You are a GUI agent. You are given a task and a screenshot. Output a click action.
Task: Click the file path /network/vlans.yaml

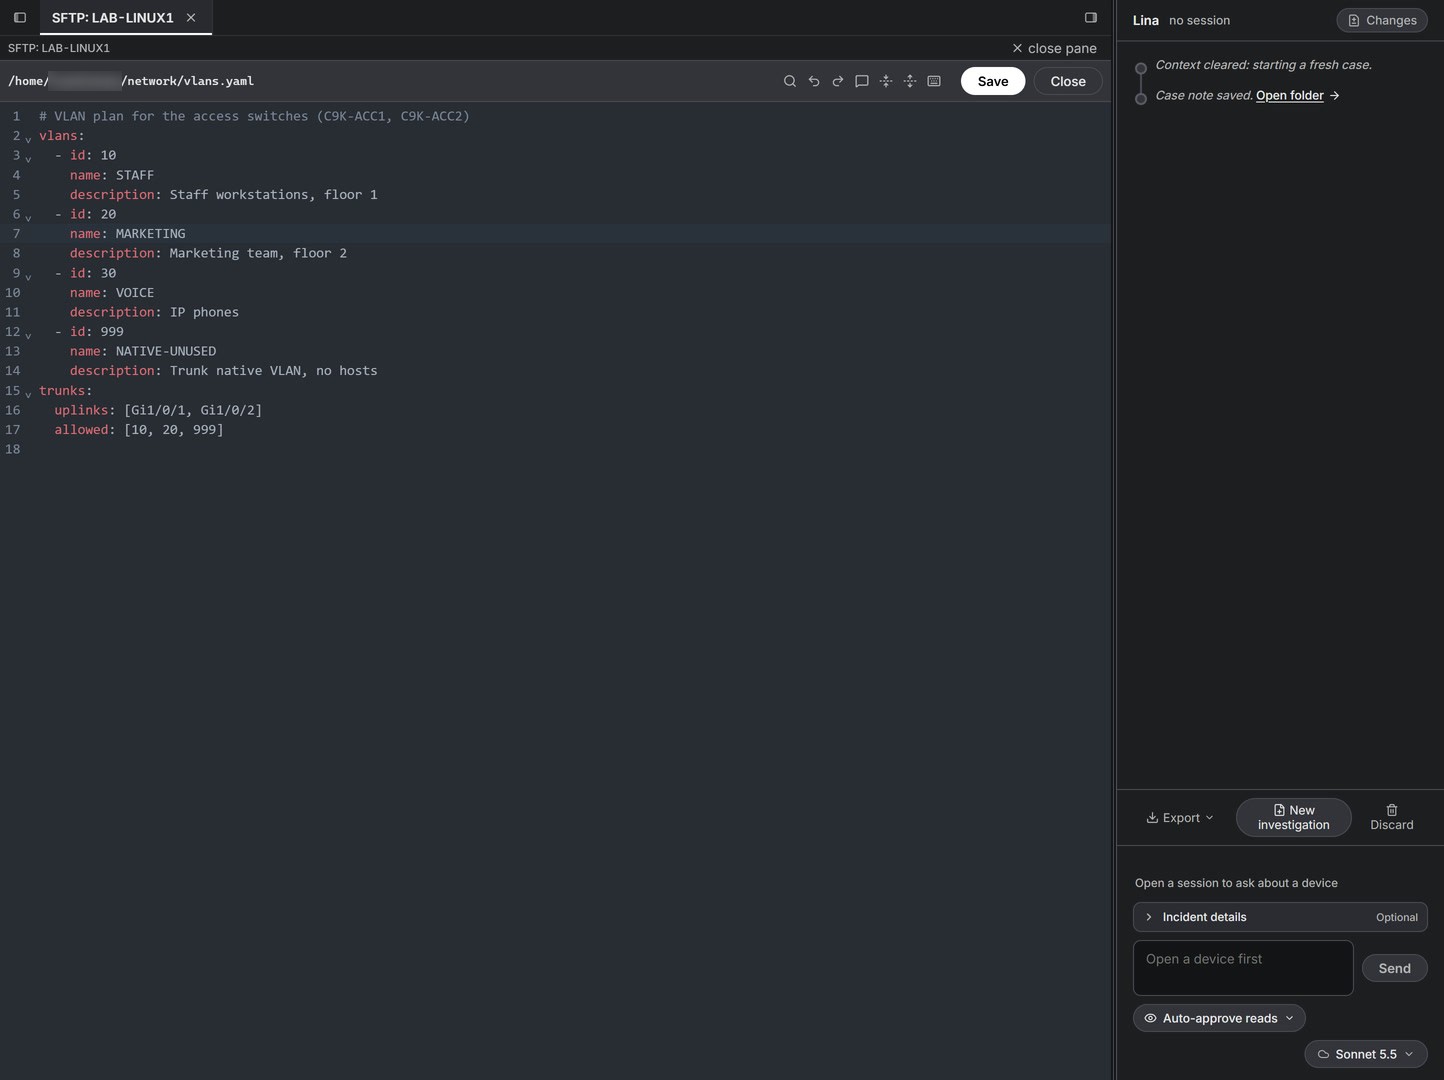coord(187,81)
